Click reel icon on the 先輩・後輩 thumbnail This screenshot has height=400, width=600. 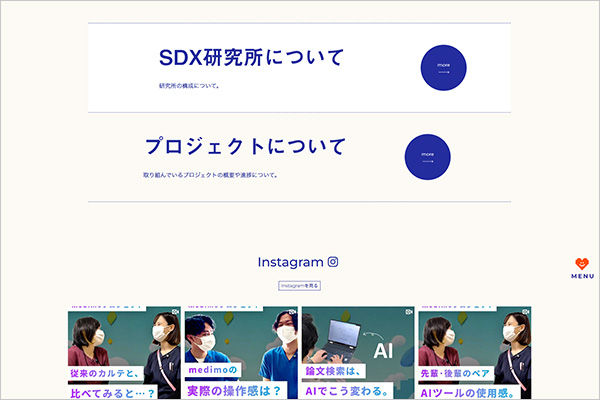tap(525, 312)
